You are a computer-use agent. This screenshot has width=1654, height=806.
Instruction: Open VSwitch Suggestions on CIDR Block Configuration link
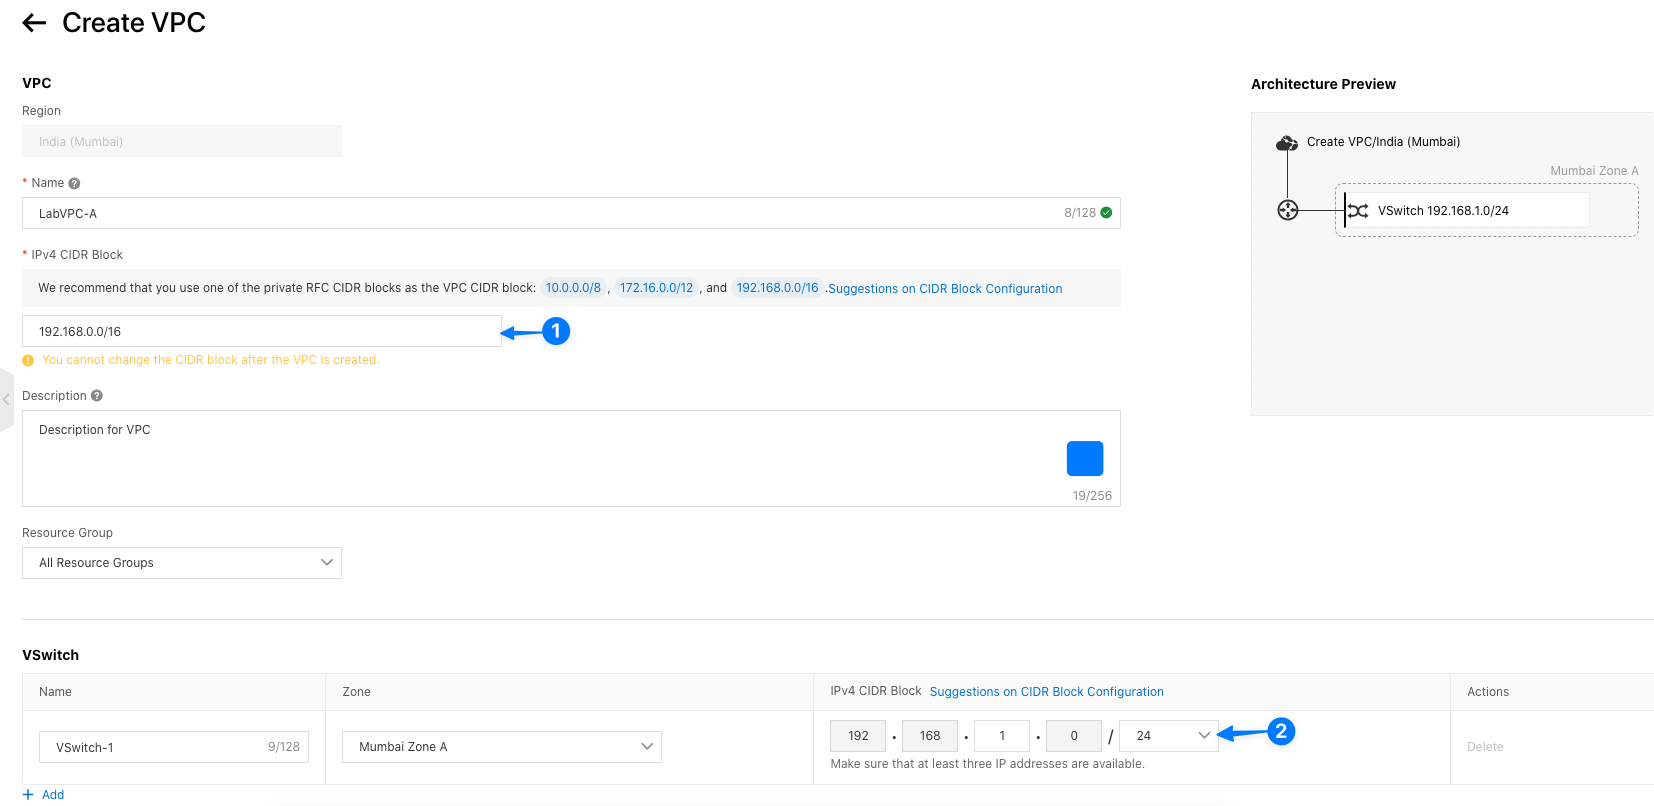click(x=1046, y=692)
